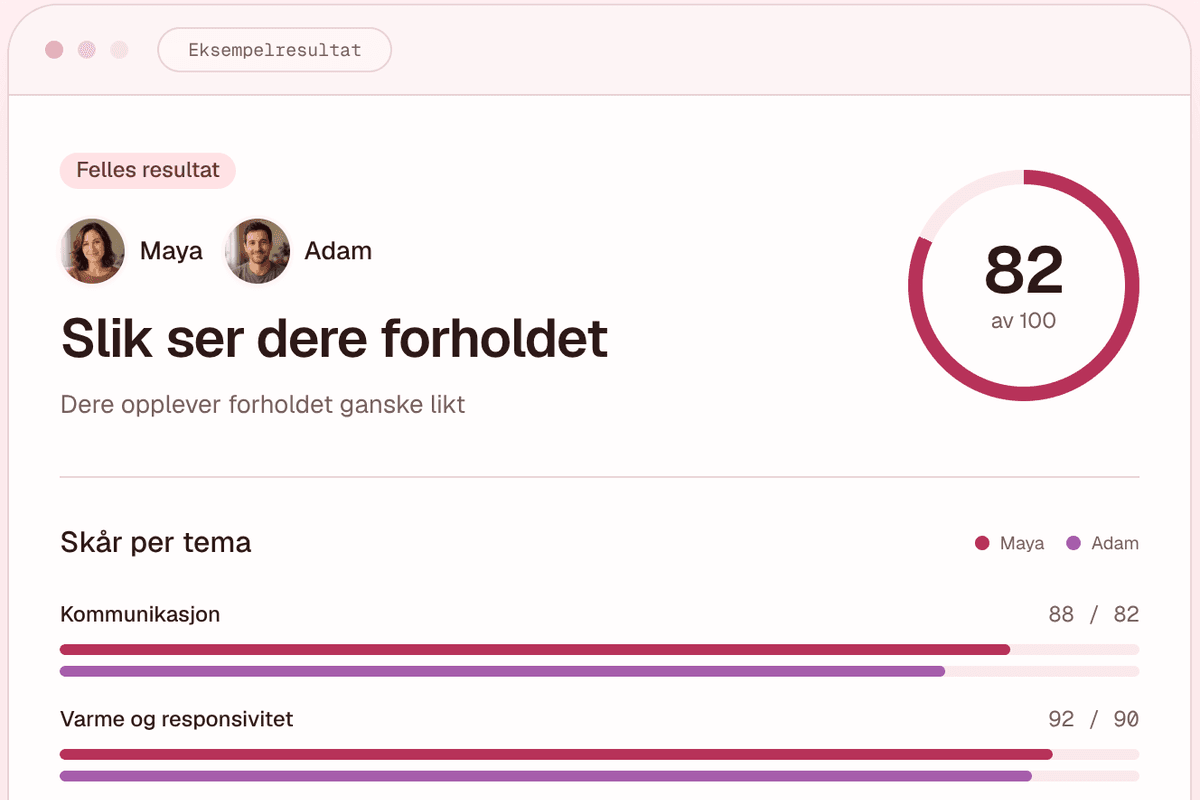Click the middle window dot in title bar
The width and height of the screenshot is (1200, 800).
87,50
